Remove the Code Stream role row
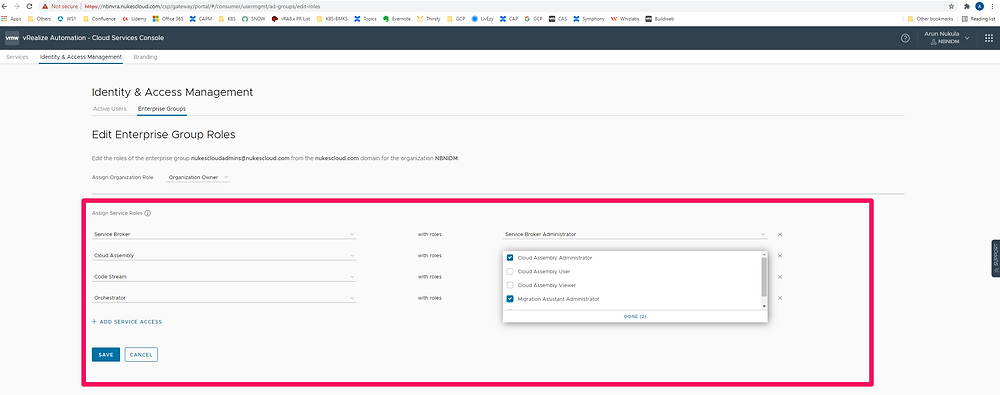Screen dimensions: 1000x395 [x=780, y=277]
